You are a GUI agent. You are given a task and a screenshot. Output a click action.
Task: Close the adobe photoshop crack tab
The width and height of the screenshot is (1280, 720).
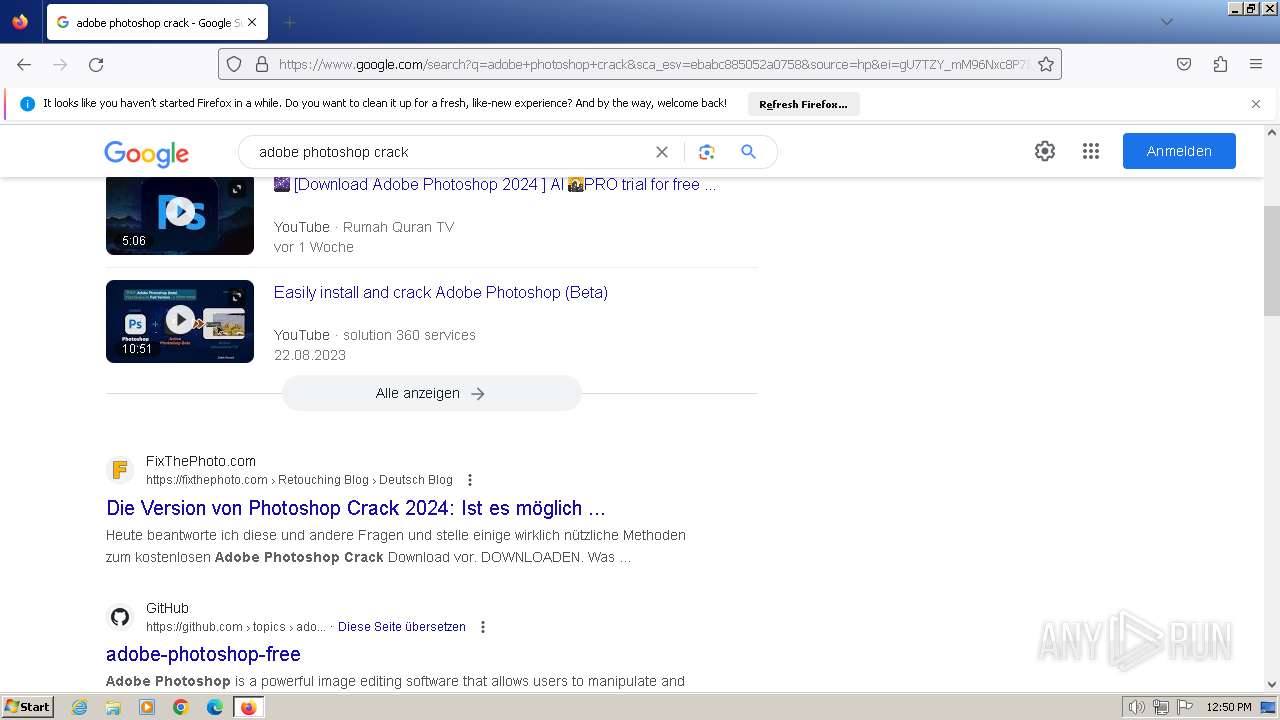(x=252, y=22)
